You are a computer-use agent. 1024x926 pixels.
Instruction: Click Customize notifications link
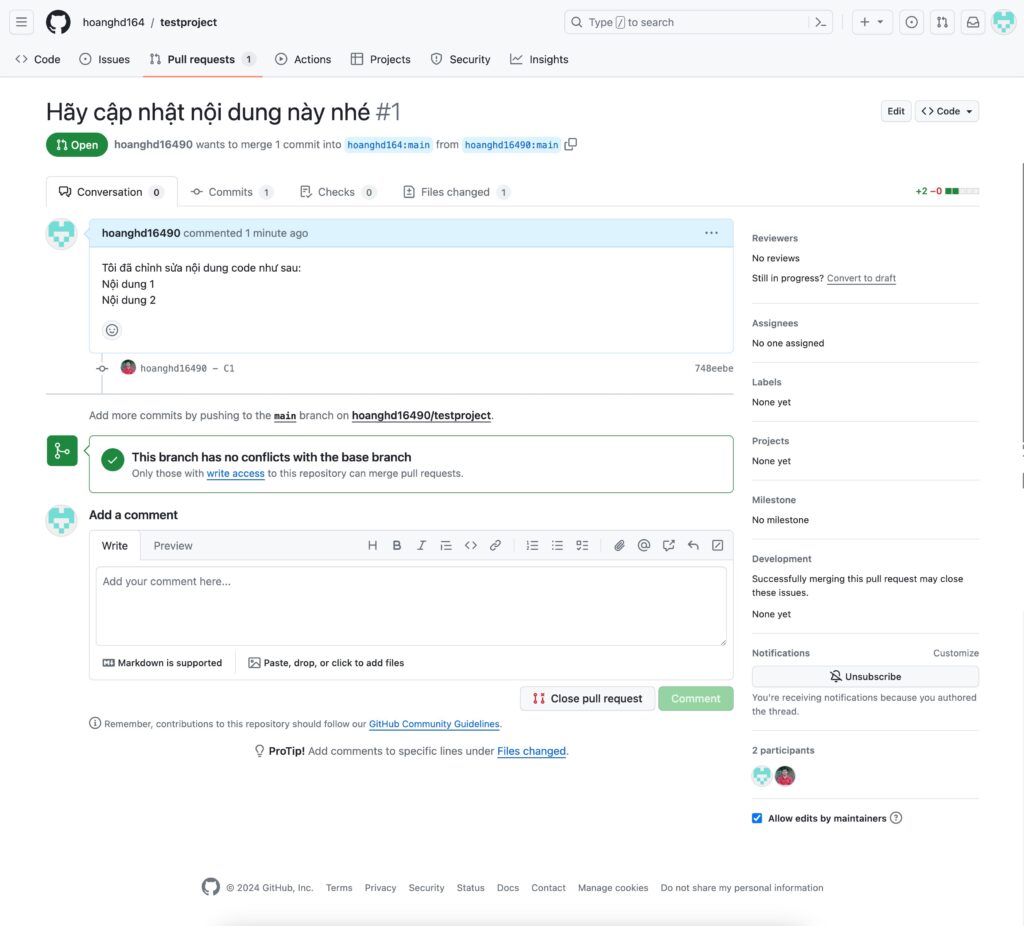955,653
